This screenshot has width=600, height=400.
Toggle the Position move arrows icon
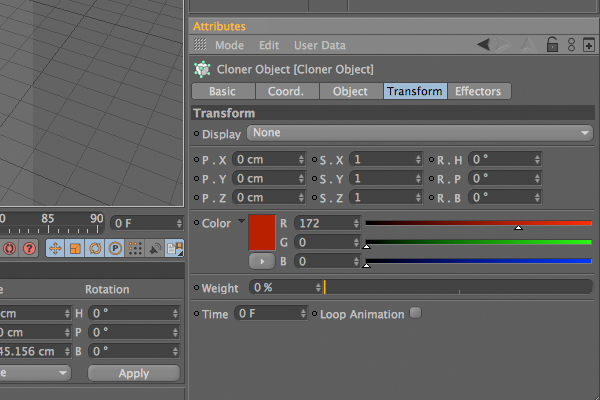55,248
